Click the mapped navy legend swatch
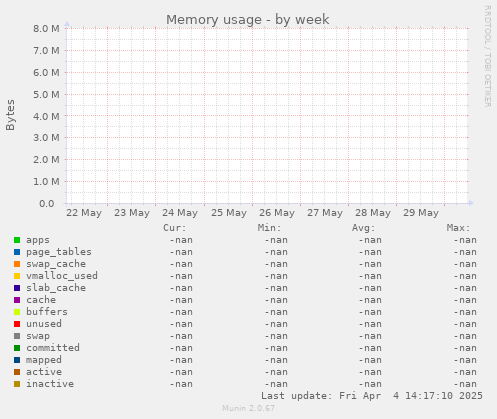497x419 pixels. [x=17, y=360]
